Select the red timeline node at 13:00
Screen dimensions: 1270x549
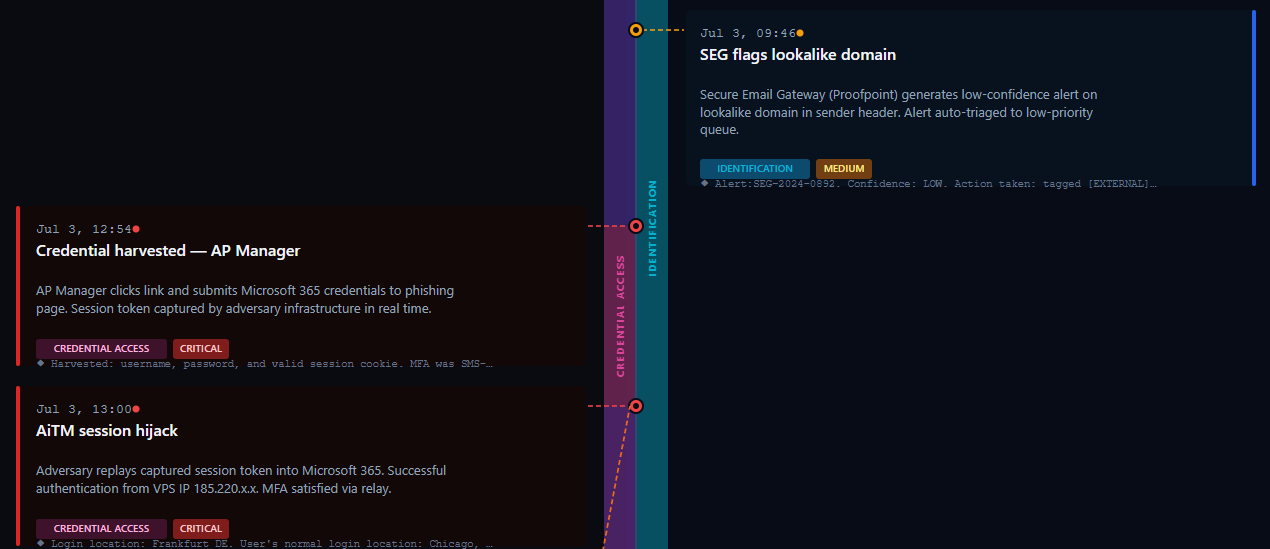pos(636,406)
